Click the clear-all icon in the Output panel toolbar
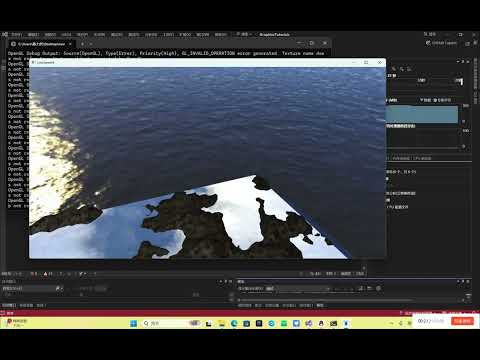Screen dimensions: 480x360 tap(361, 288)
